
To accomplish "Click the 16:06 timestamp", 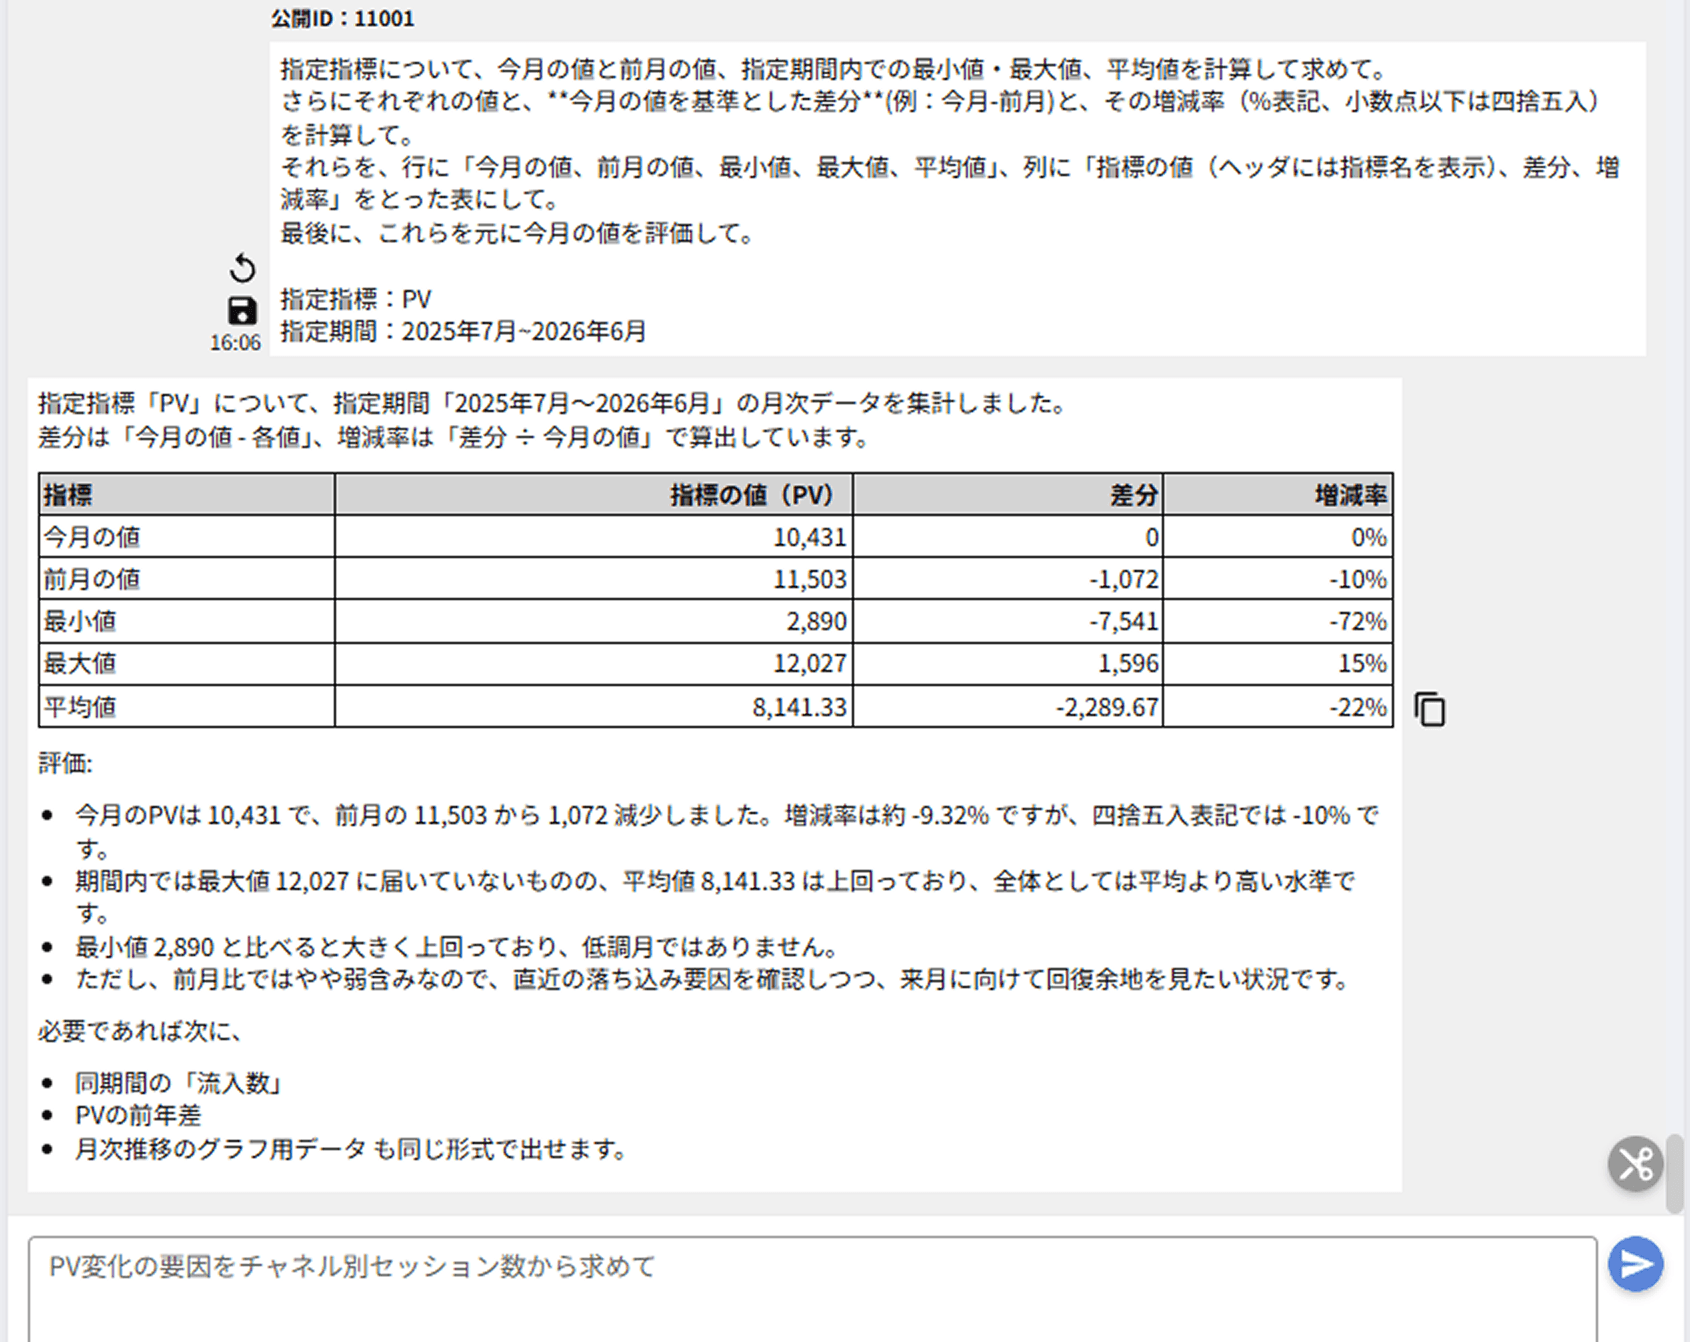I will (235, 343).
